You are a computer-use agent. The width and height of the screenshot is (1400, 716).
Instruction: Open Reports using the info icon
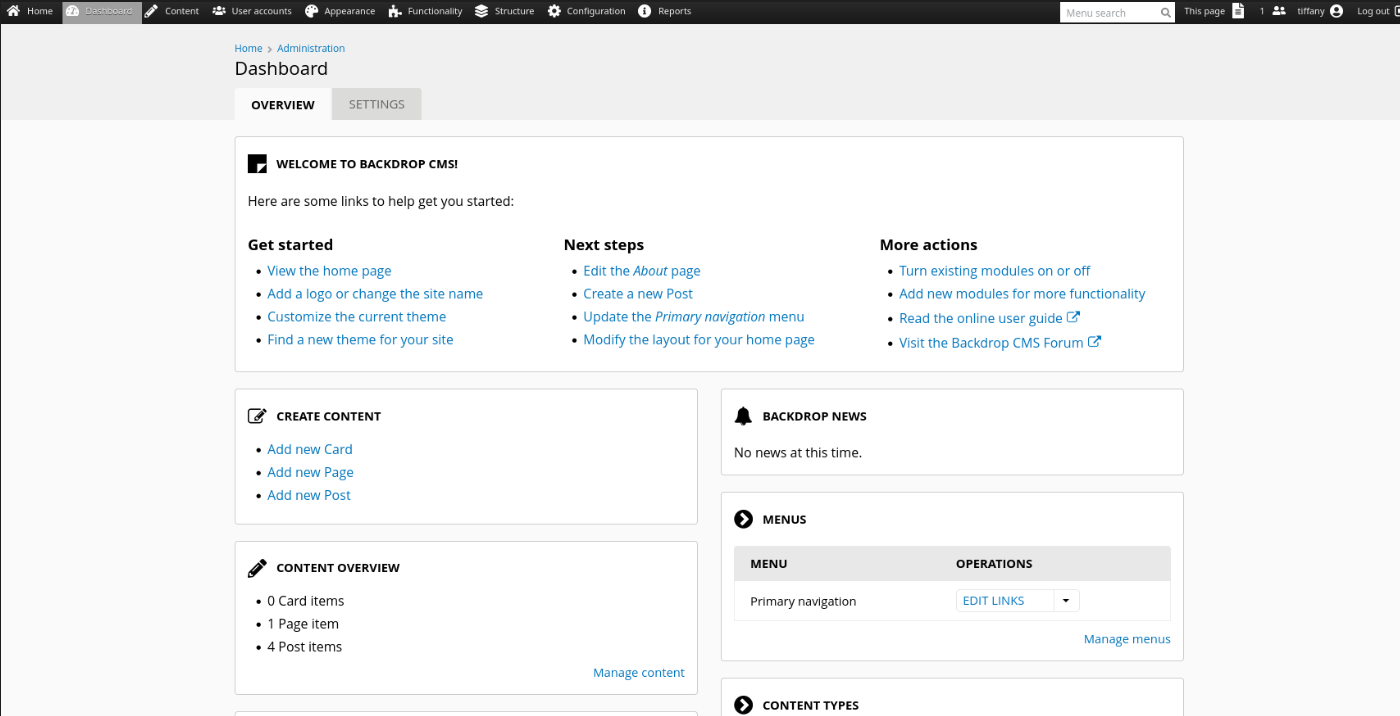pos(645,11)
